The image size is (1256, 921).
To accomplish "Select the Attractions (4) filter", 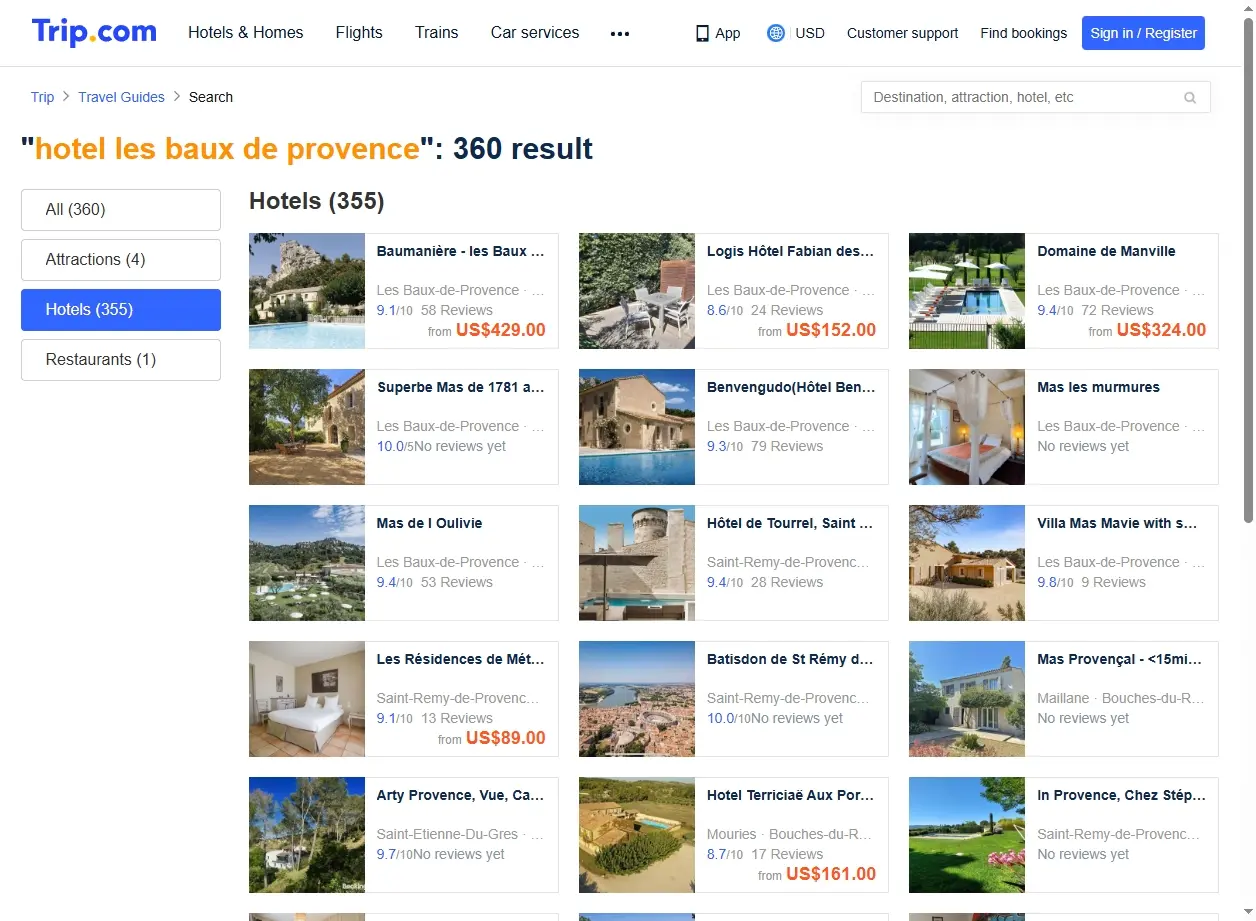I will pyautogui.click(x=121, y=260).
